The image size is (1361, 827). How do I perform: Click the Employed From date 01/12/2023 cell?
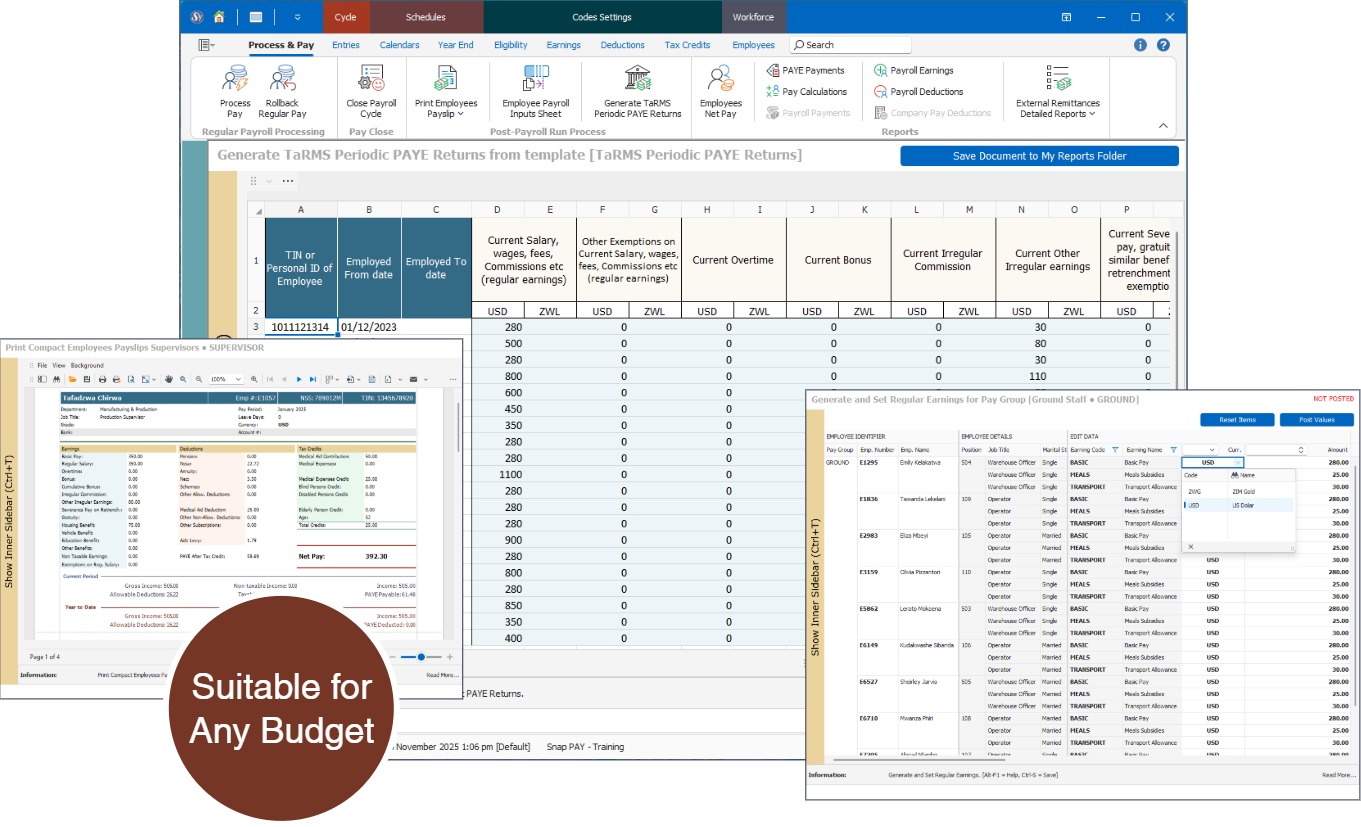369,327
